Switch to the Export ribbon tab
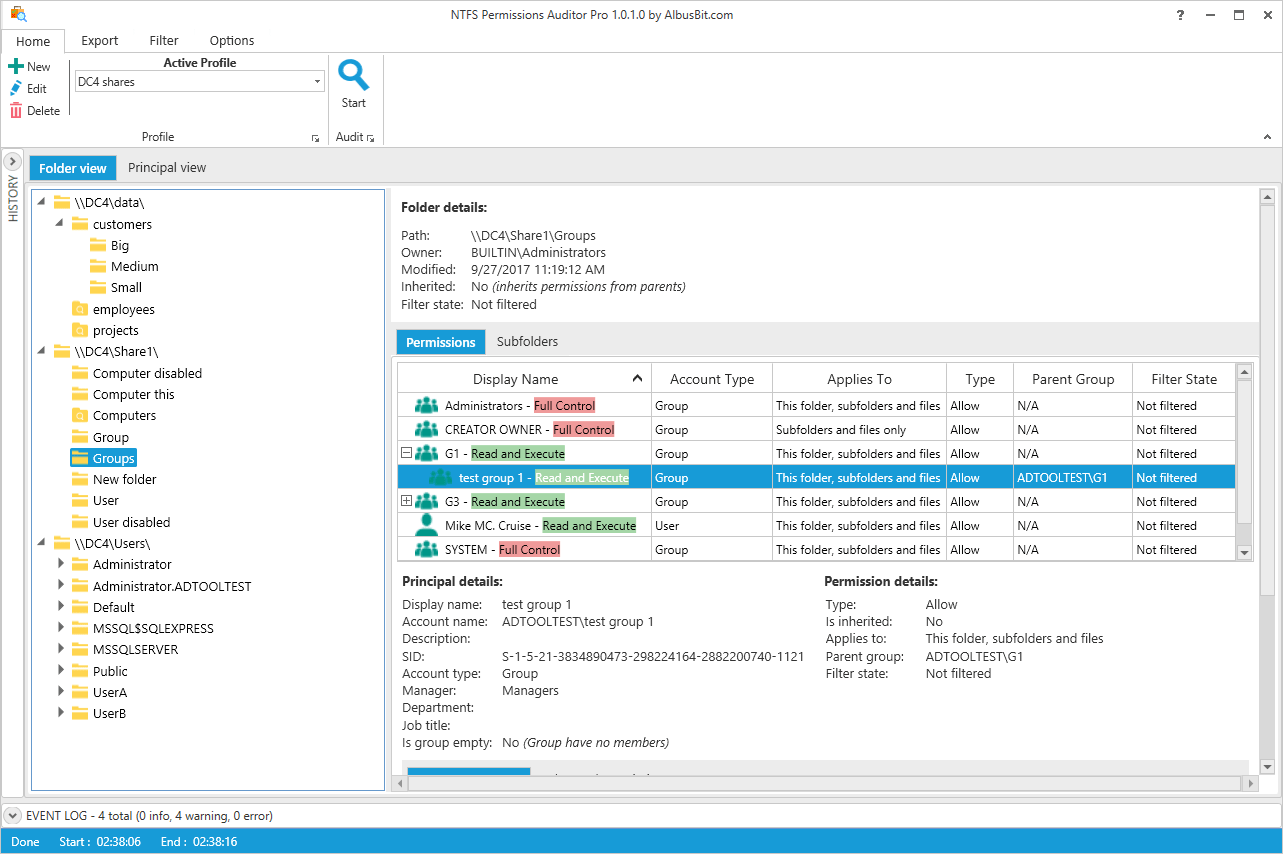This screenshot has height=854, width=1283. [99, 40]
